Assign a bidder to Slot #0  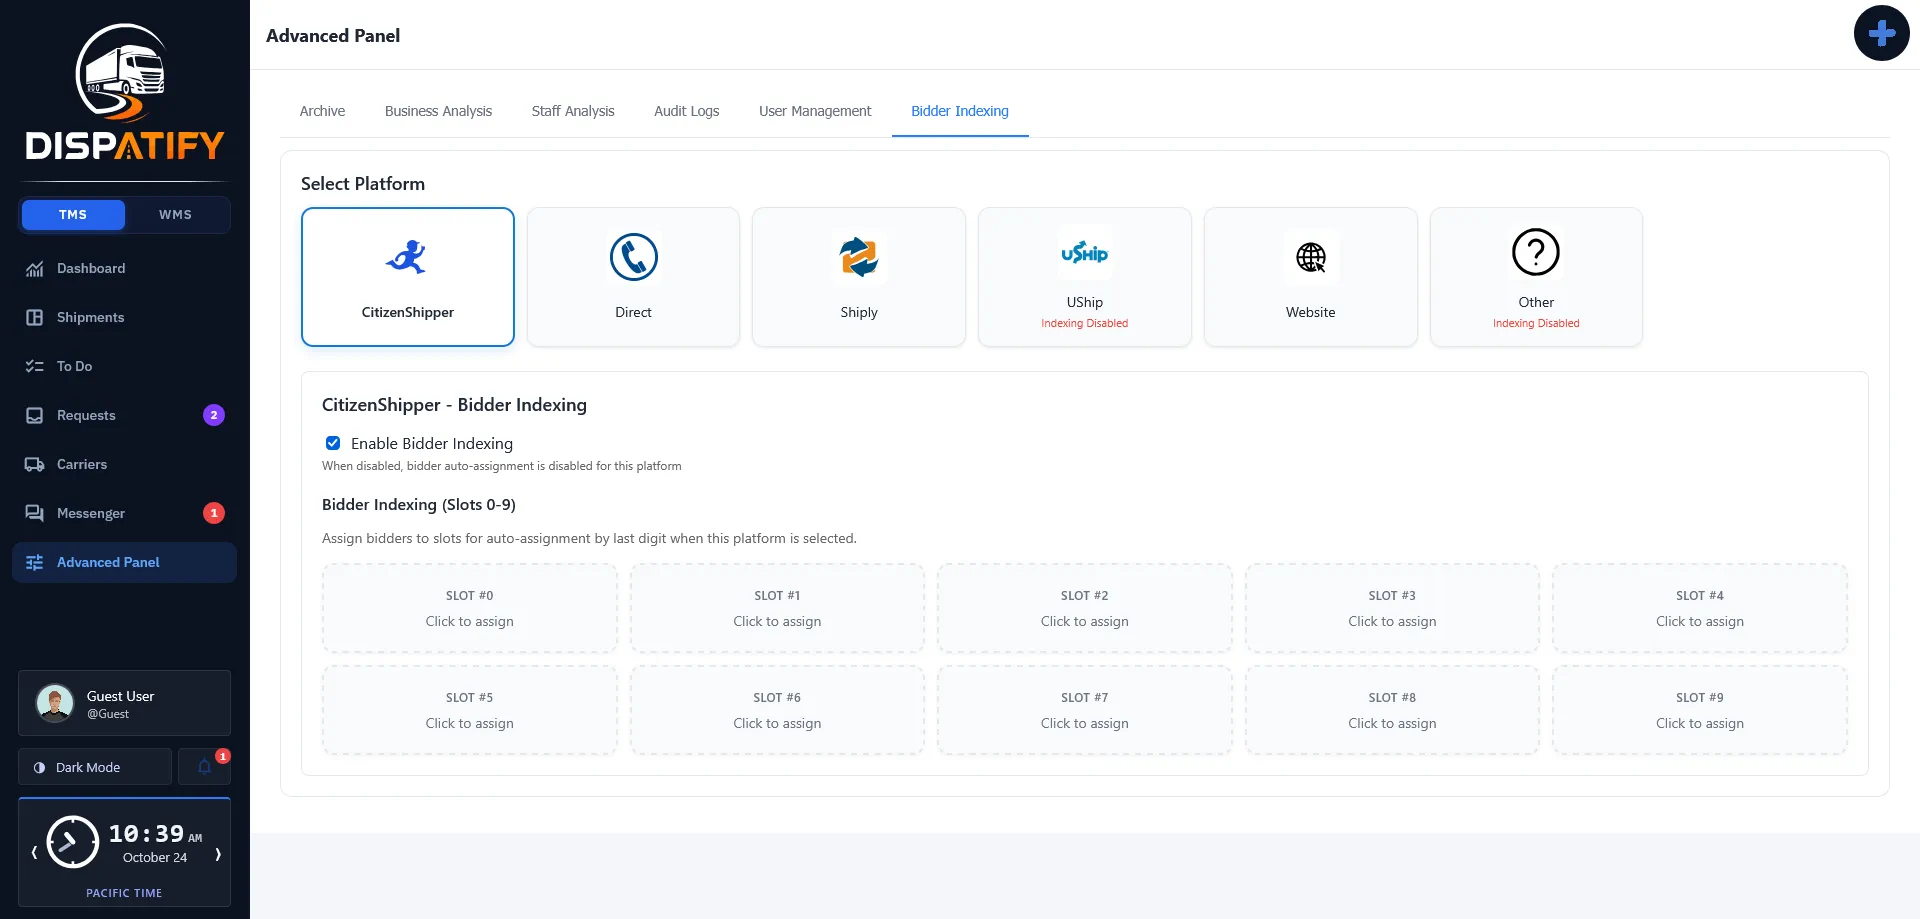pyautogui.click(x=469, y=608)
